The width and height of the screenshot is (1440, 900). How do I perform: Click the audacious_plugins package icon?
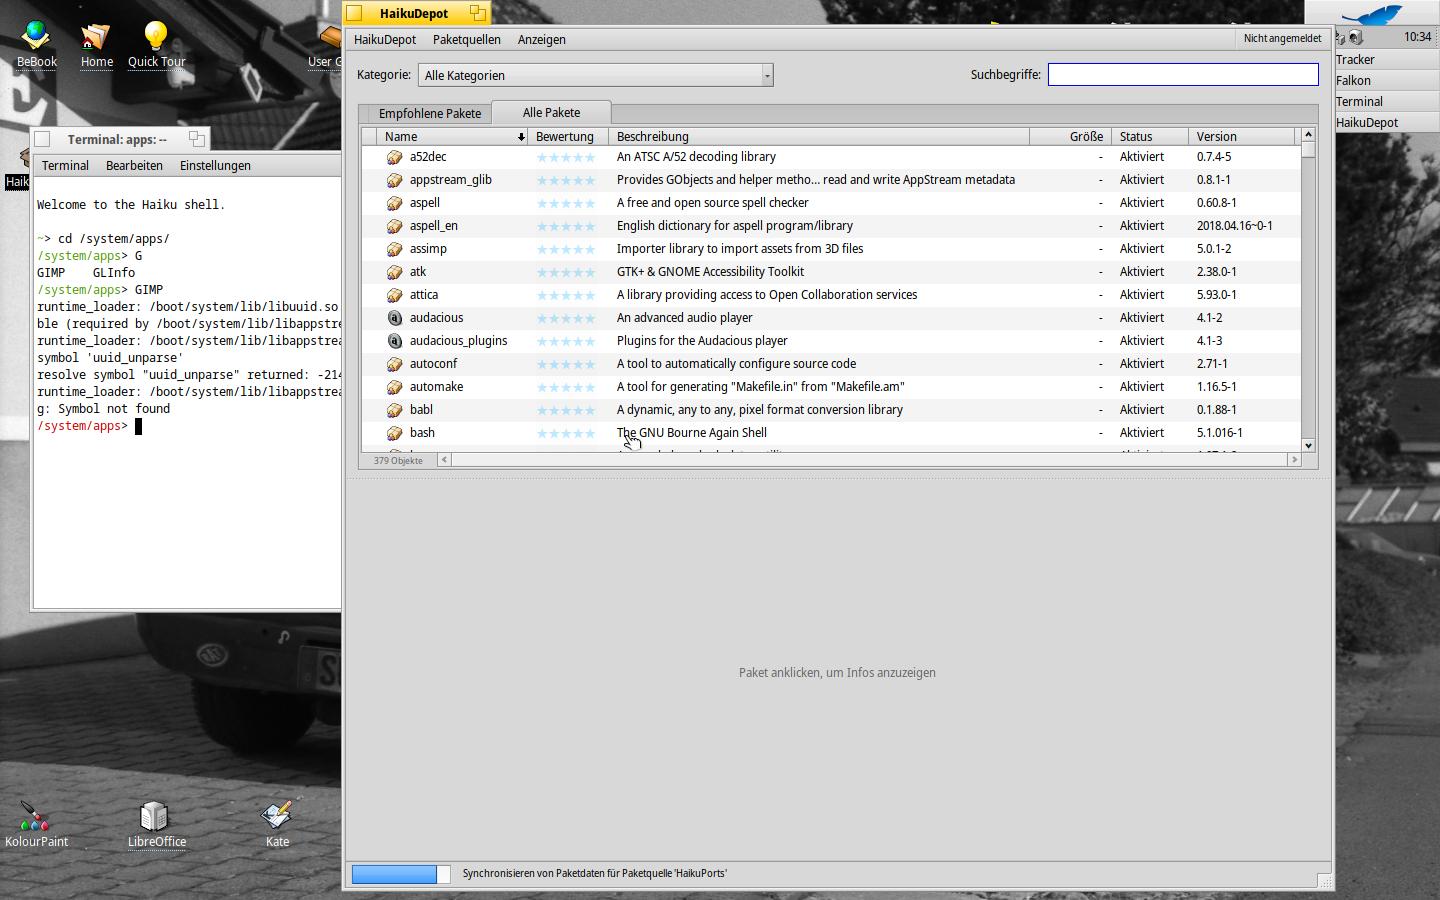point(394,341)
